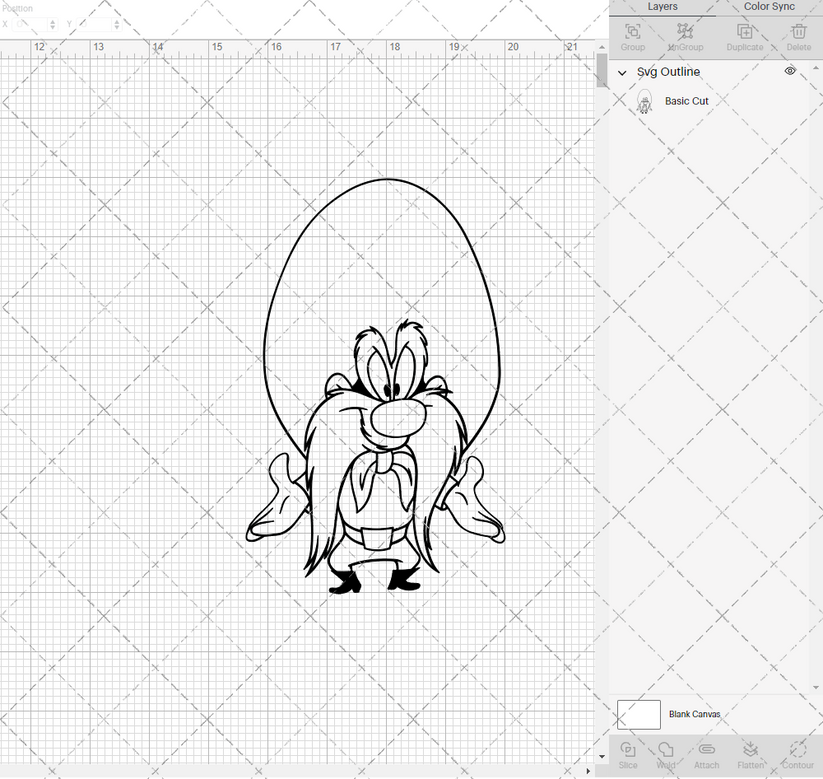
Task: Select the Slice tool
Action: pos(628,753)
